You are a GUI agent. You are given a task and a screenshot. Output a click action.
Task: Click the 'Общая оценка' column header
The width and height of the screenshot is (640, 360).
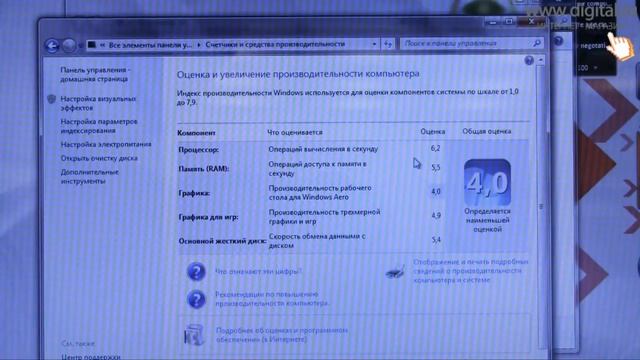(x=487, y=131)
